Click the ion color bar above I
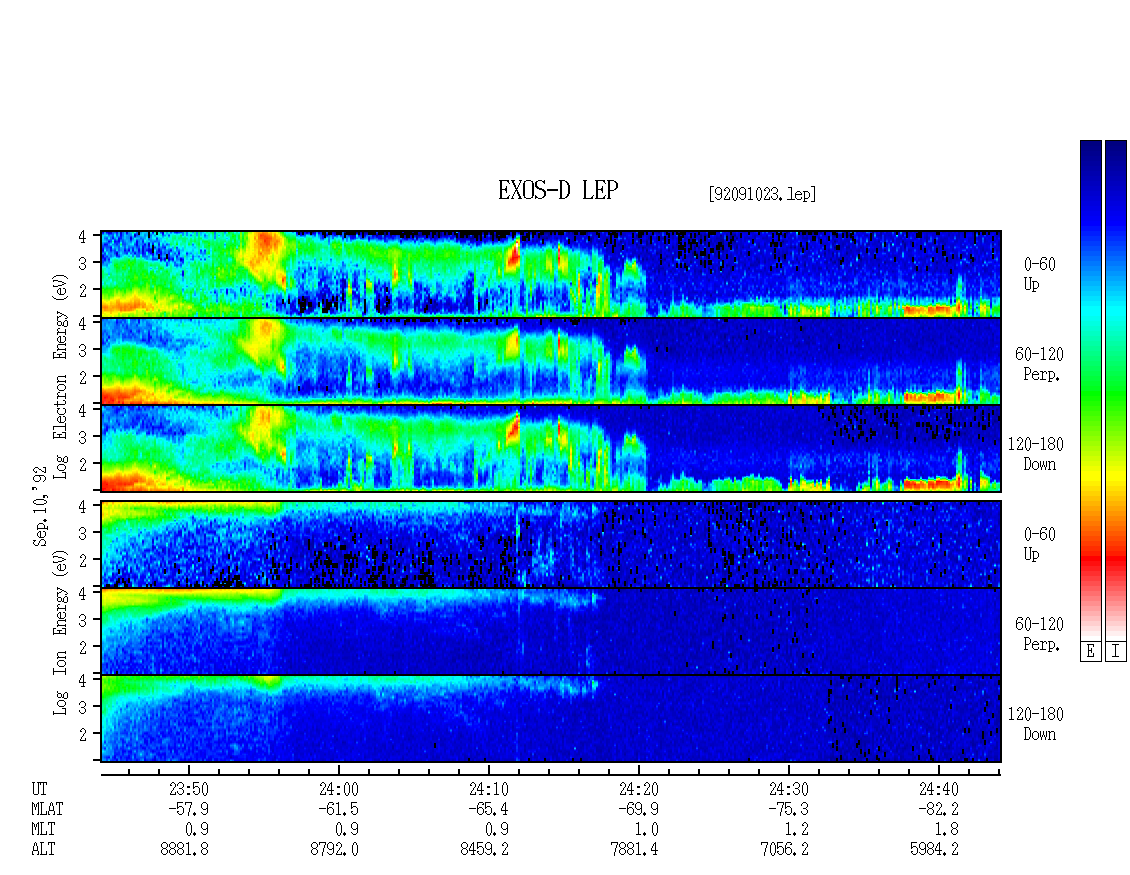 (1116, 390)
